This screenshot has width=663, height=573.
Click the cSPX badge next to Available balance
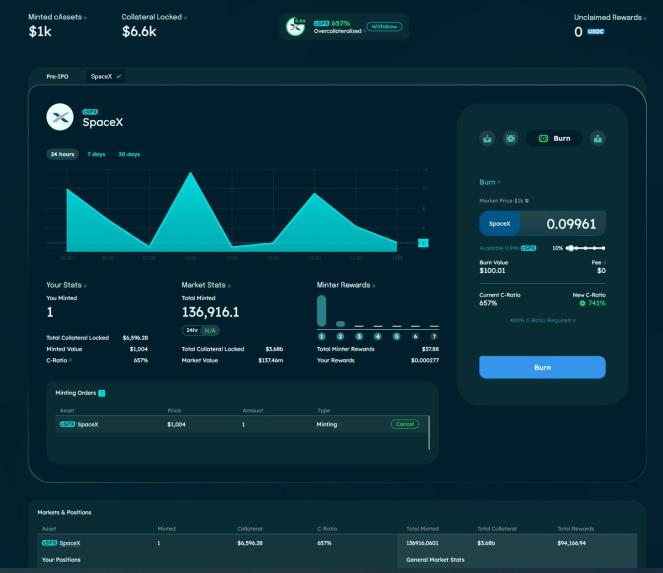(x=529, y=248)
